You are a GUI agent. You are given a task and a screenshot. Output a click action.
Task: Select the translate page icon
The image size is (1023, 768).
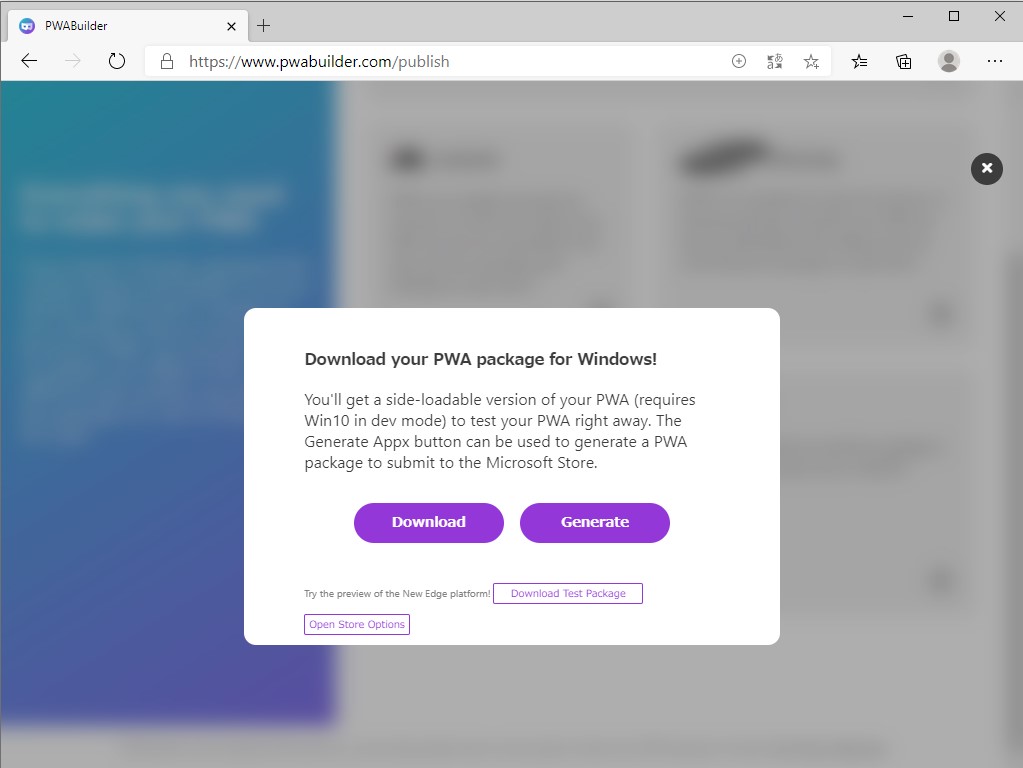(774, 61)
